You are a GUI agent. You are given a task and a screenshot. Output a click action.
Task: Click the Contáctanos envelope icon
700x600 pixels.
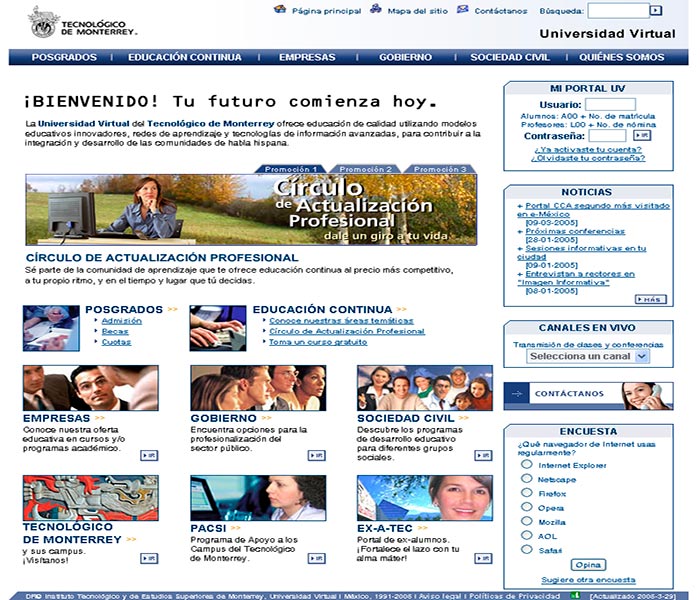(x=463, y=9)
